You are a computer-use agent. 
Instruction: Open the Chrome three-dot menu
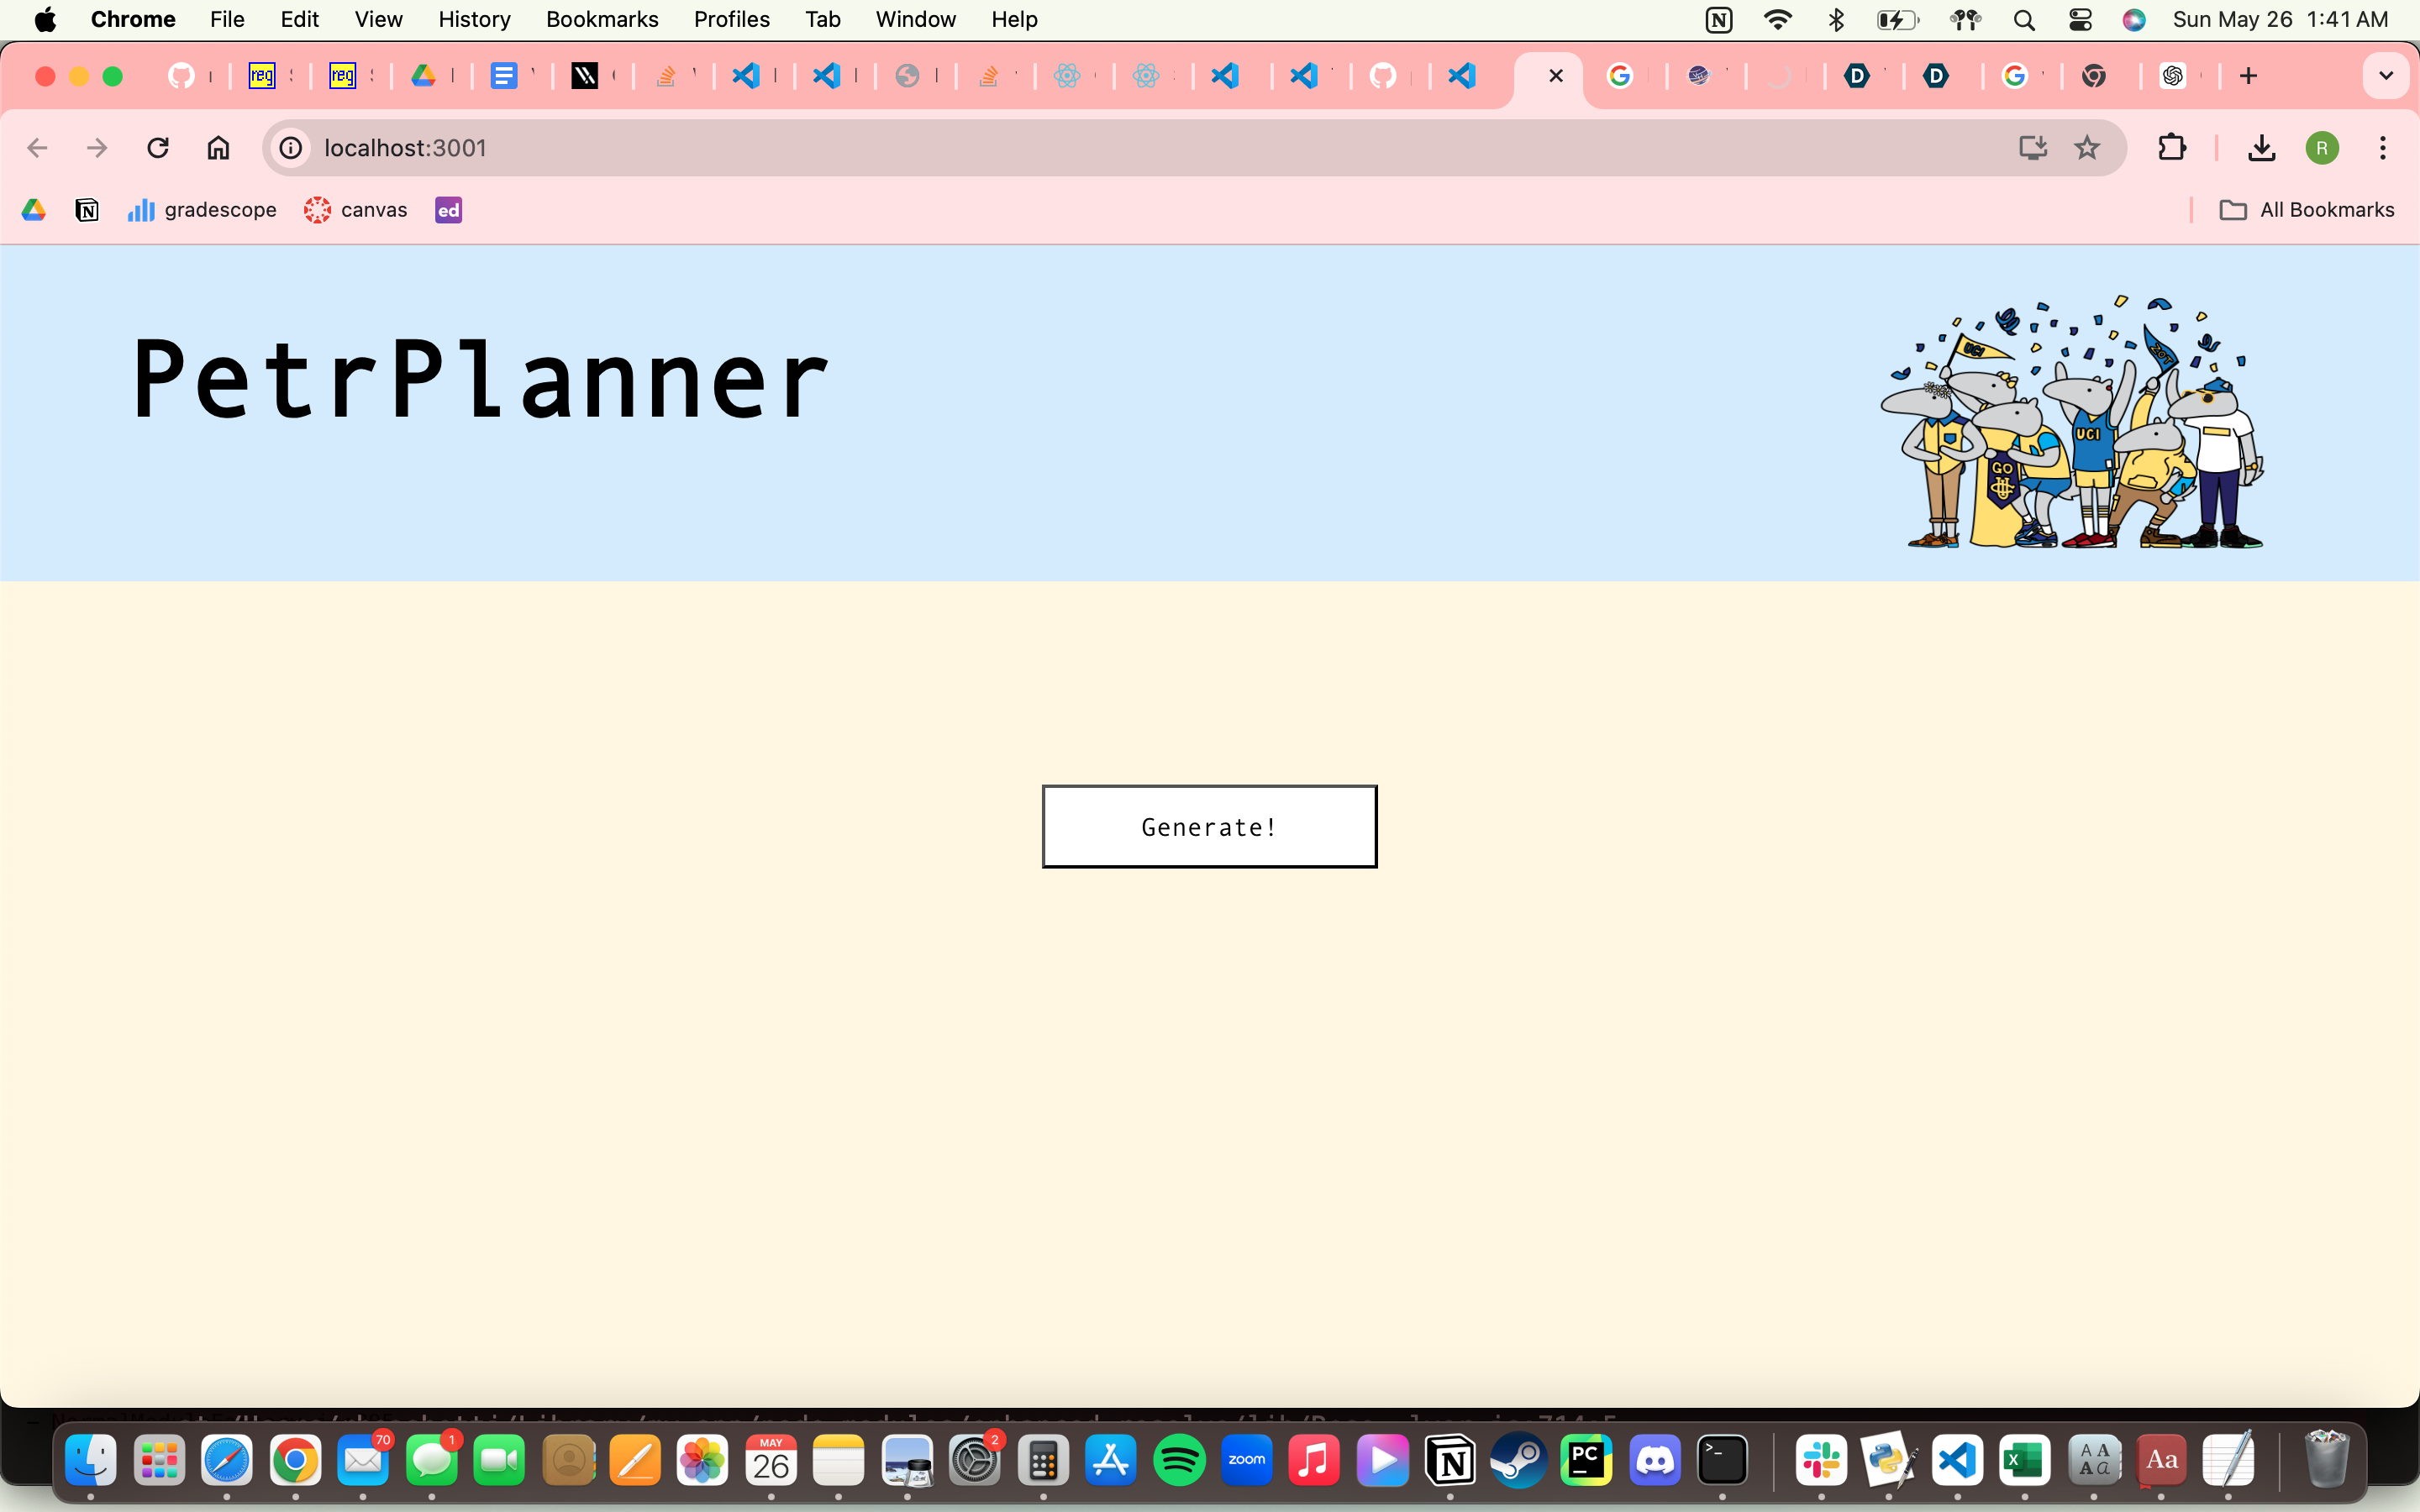pos(2382,148)
